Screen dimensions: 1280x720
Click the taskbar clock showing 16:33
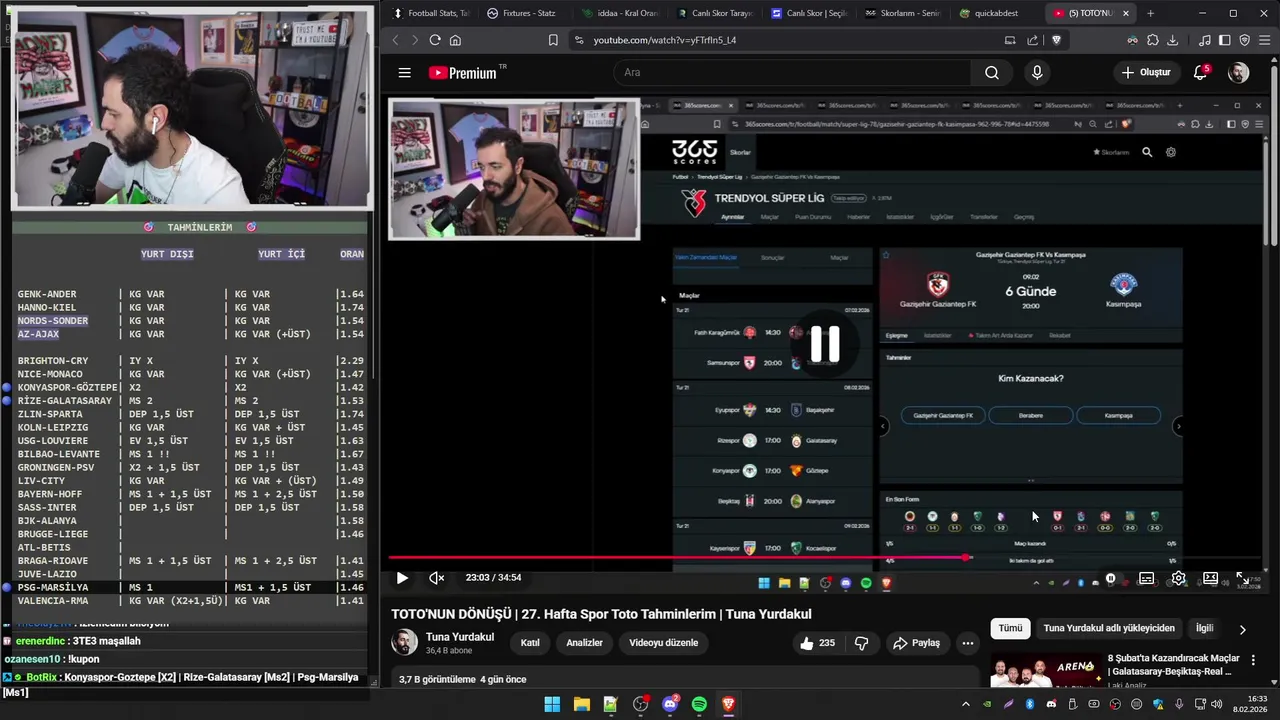[1249, 705]
